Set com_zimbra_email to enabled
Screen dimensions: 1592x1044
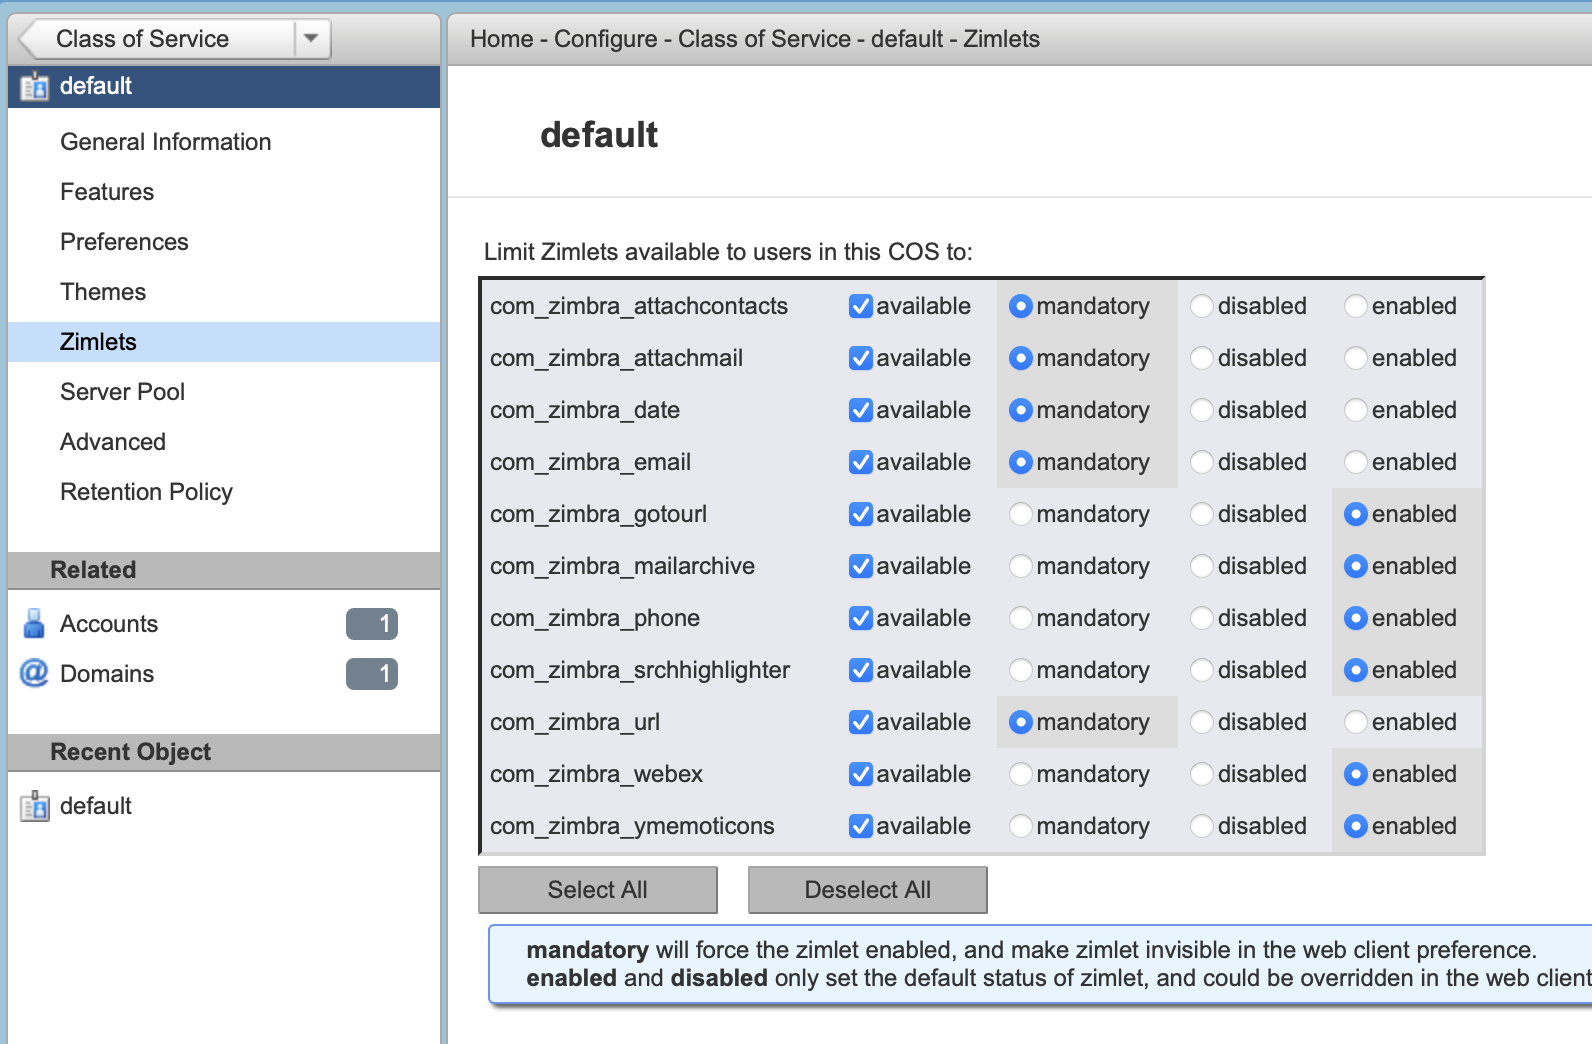point(1356,462)
